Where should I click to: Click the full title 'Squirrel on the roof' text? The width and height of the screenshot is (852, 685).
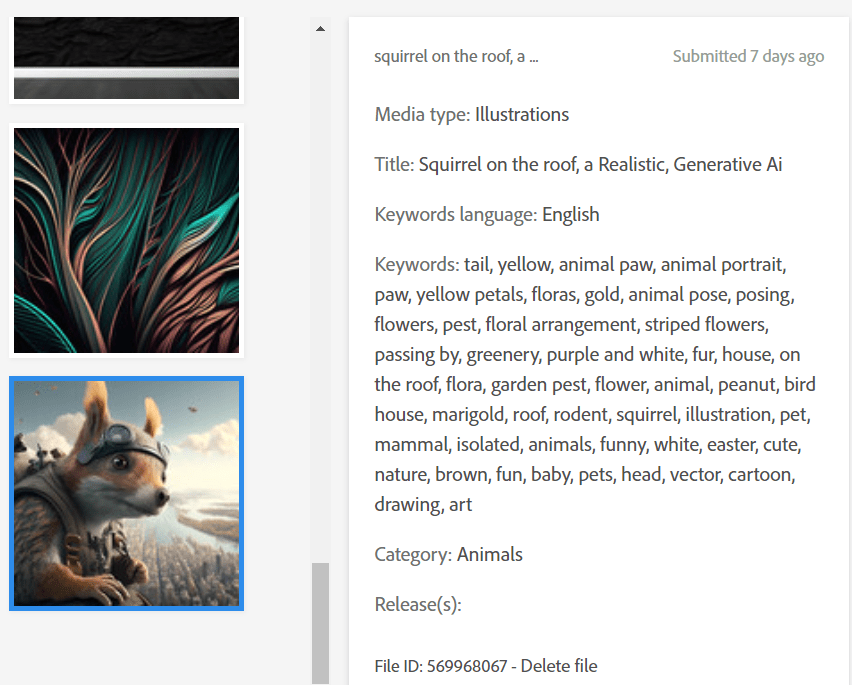(600, 165)
